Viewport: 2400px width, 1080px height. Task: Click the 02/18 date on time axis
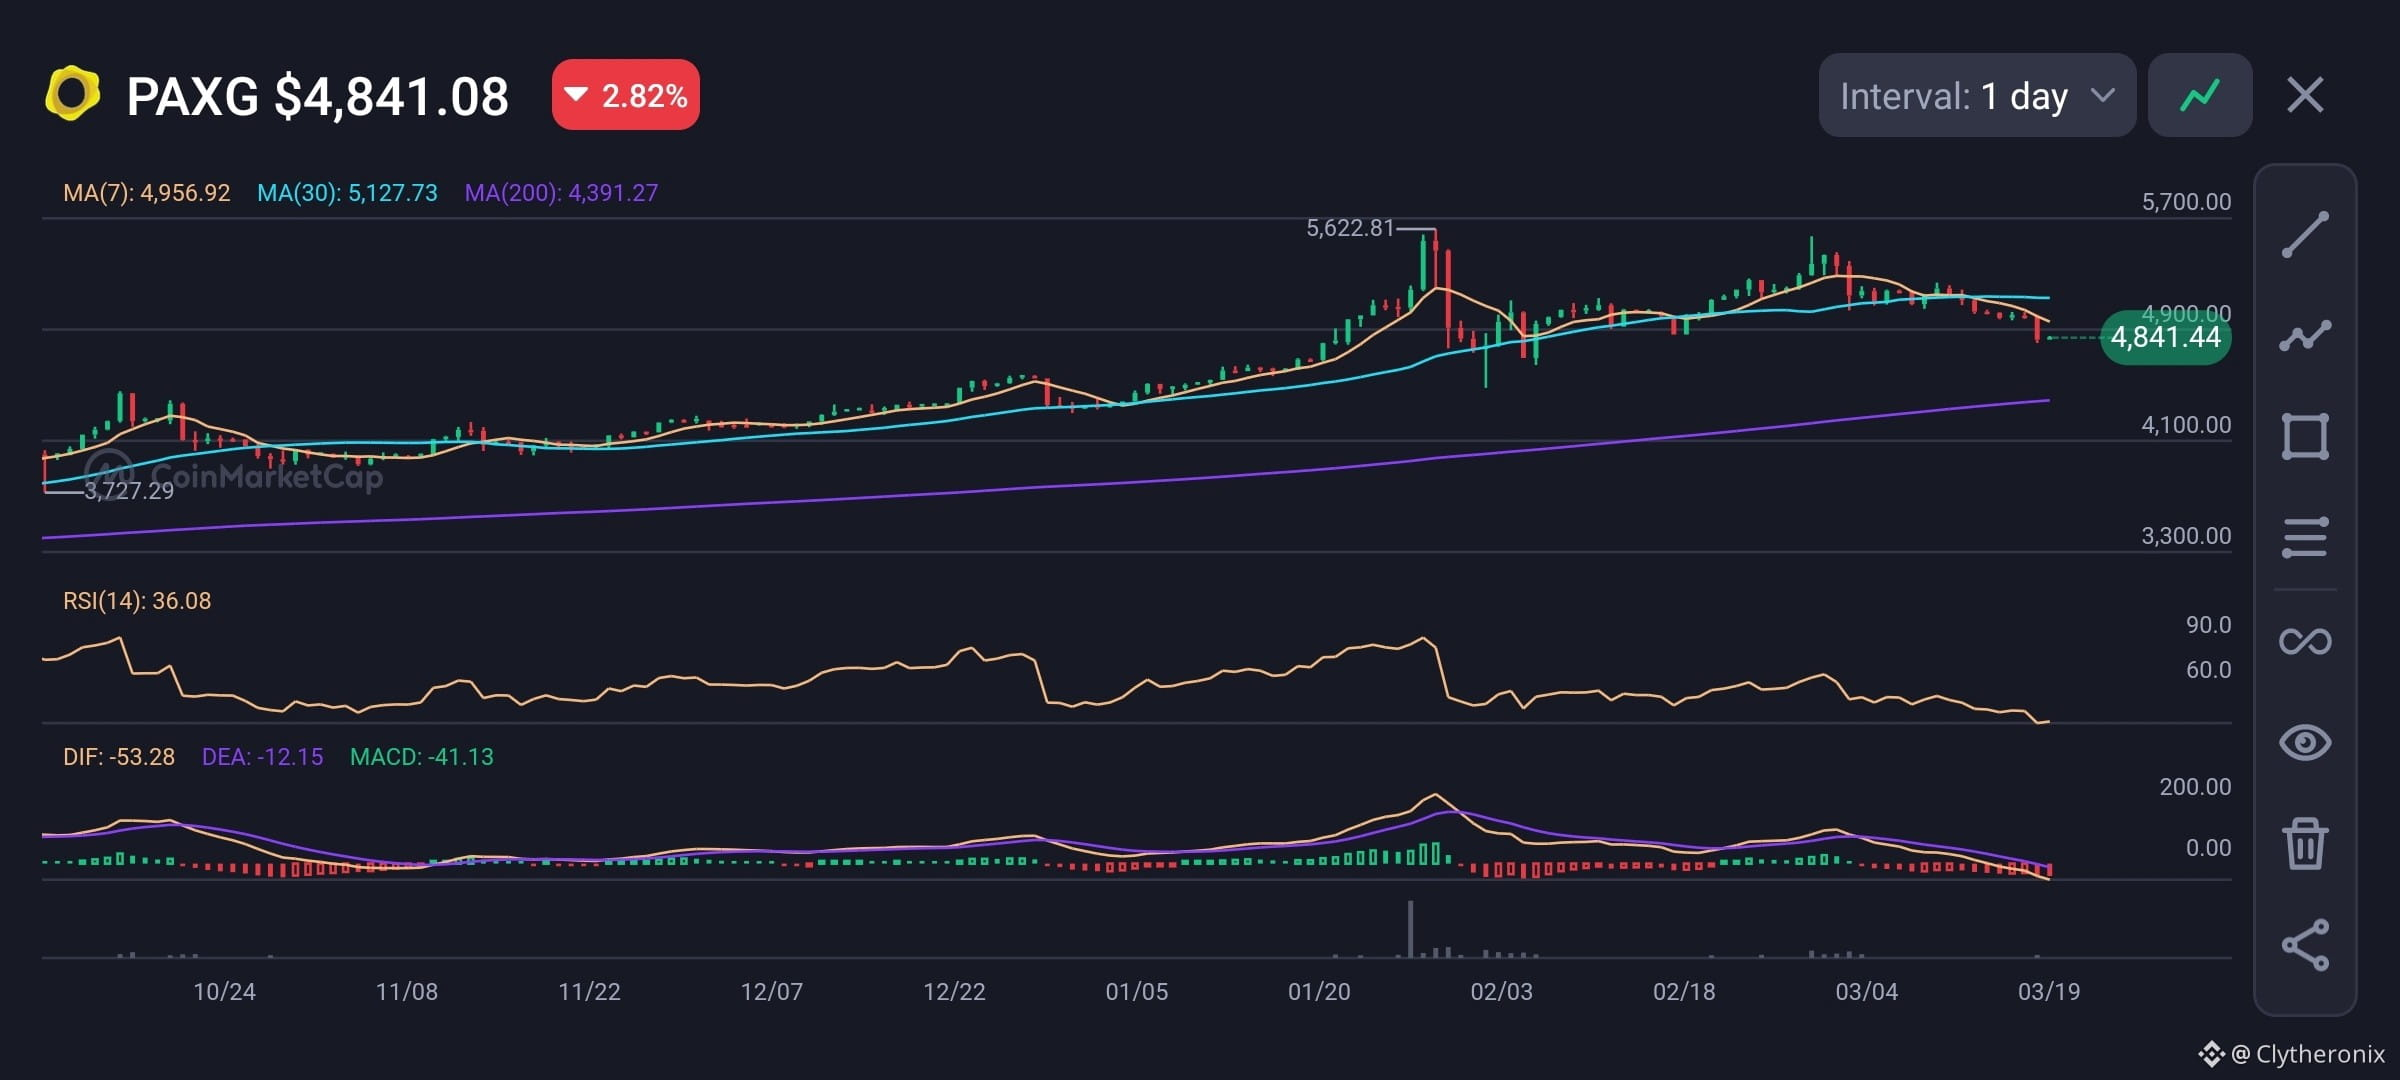[1684, 992]
